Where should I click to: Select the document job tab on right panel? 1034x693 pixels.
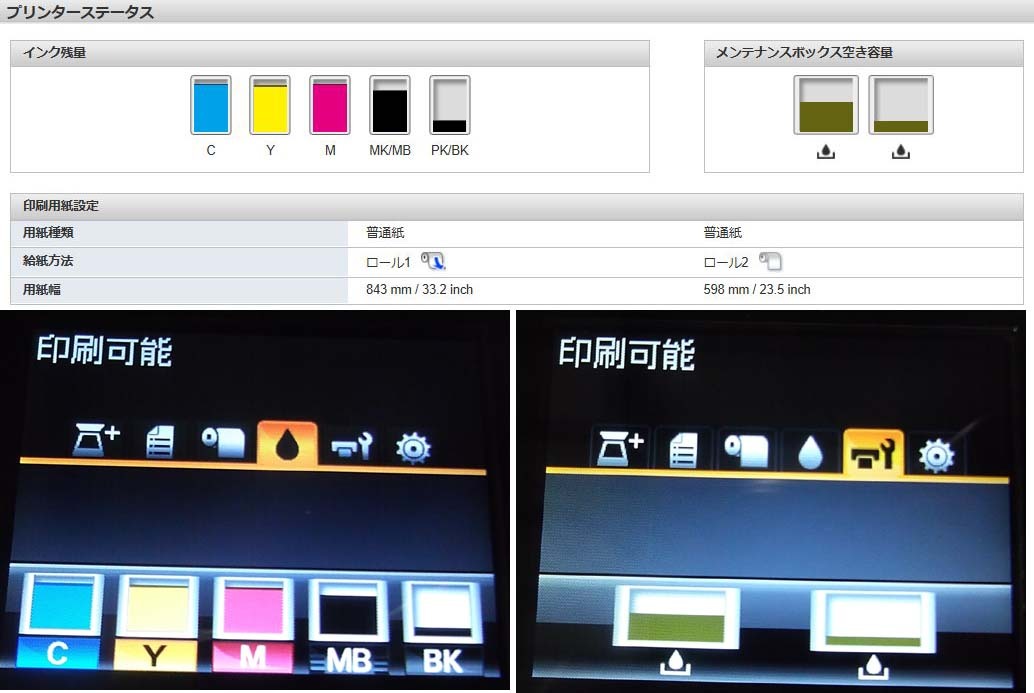(683, 451)
